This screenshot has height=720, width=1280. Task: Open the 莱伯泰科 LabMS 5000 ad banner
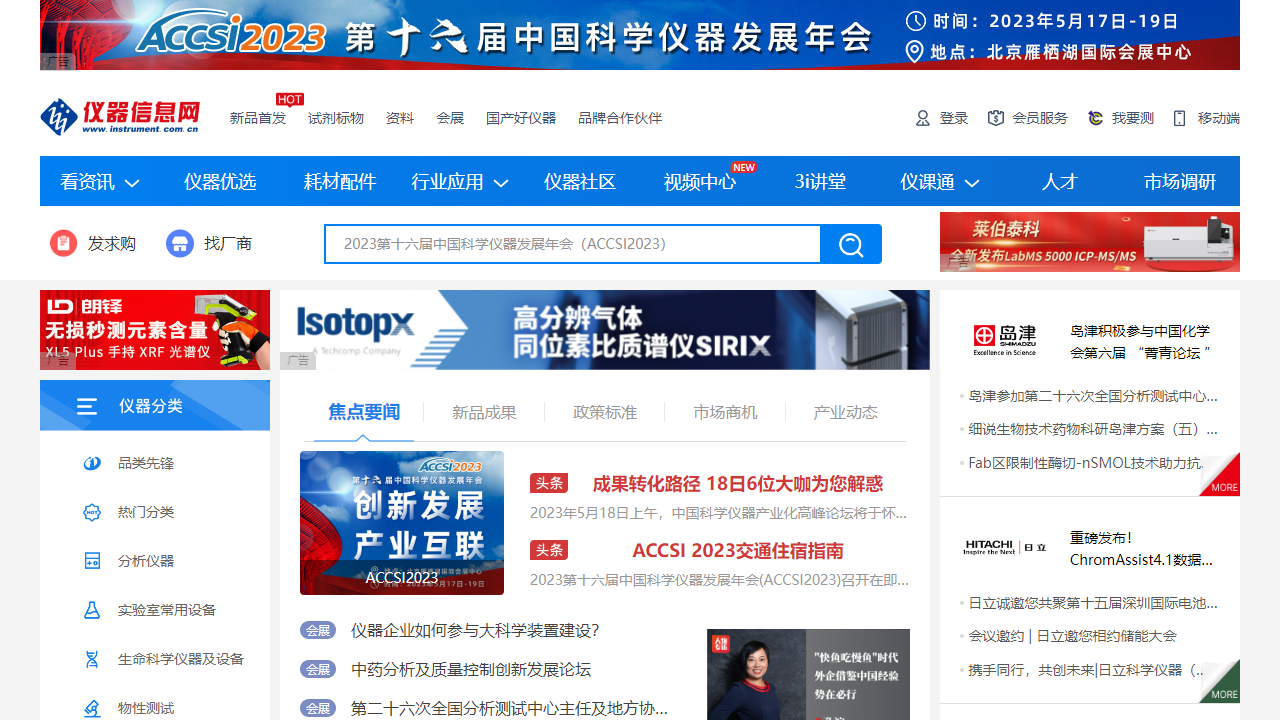click(1090, 242)
